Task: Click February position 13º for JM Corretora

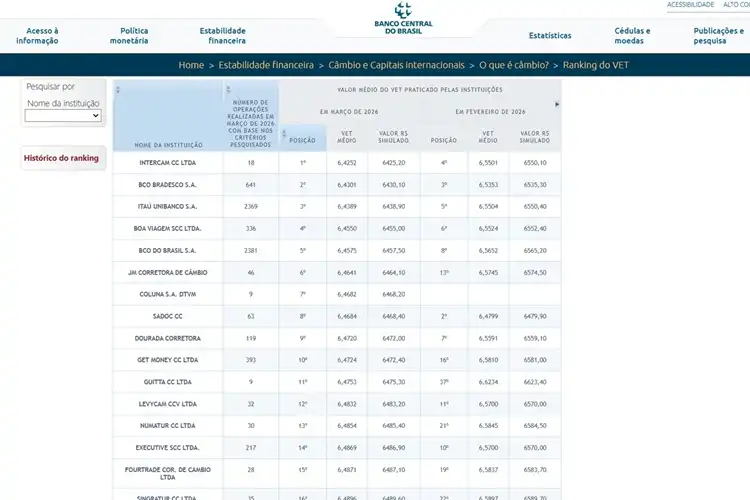Action: point(444,273)
